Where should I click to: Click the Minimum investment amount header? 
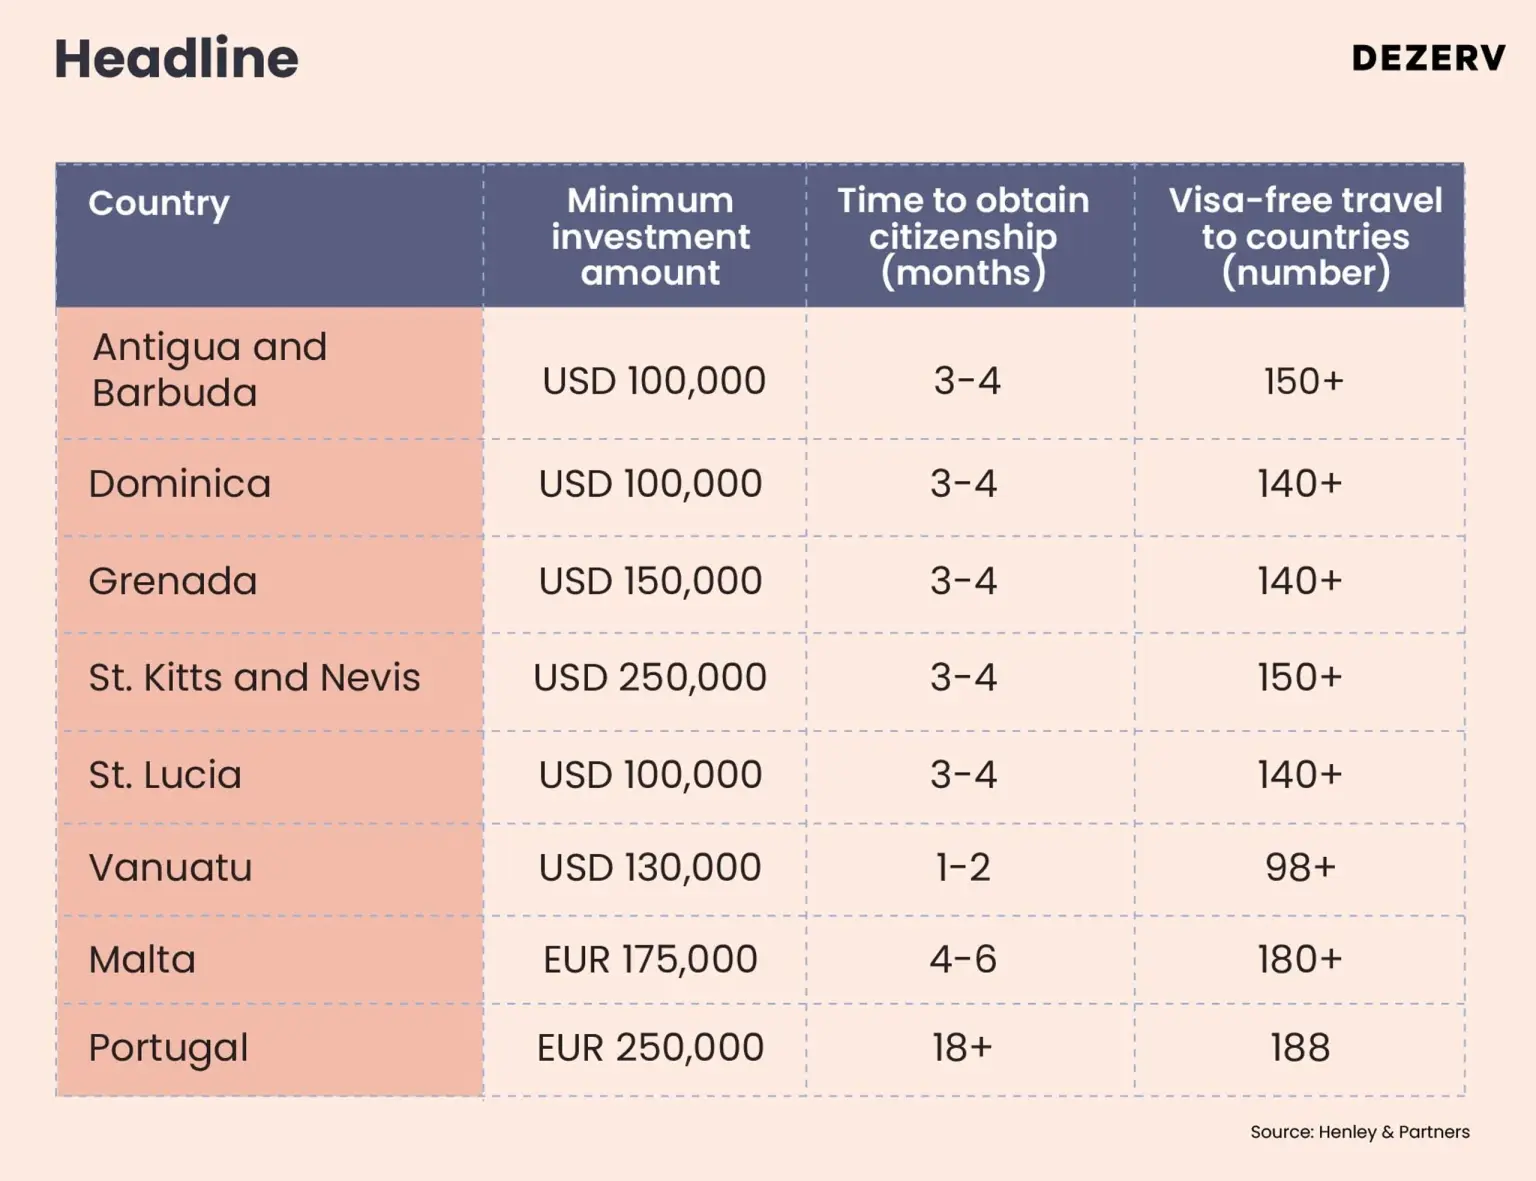tap(650, 236)
